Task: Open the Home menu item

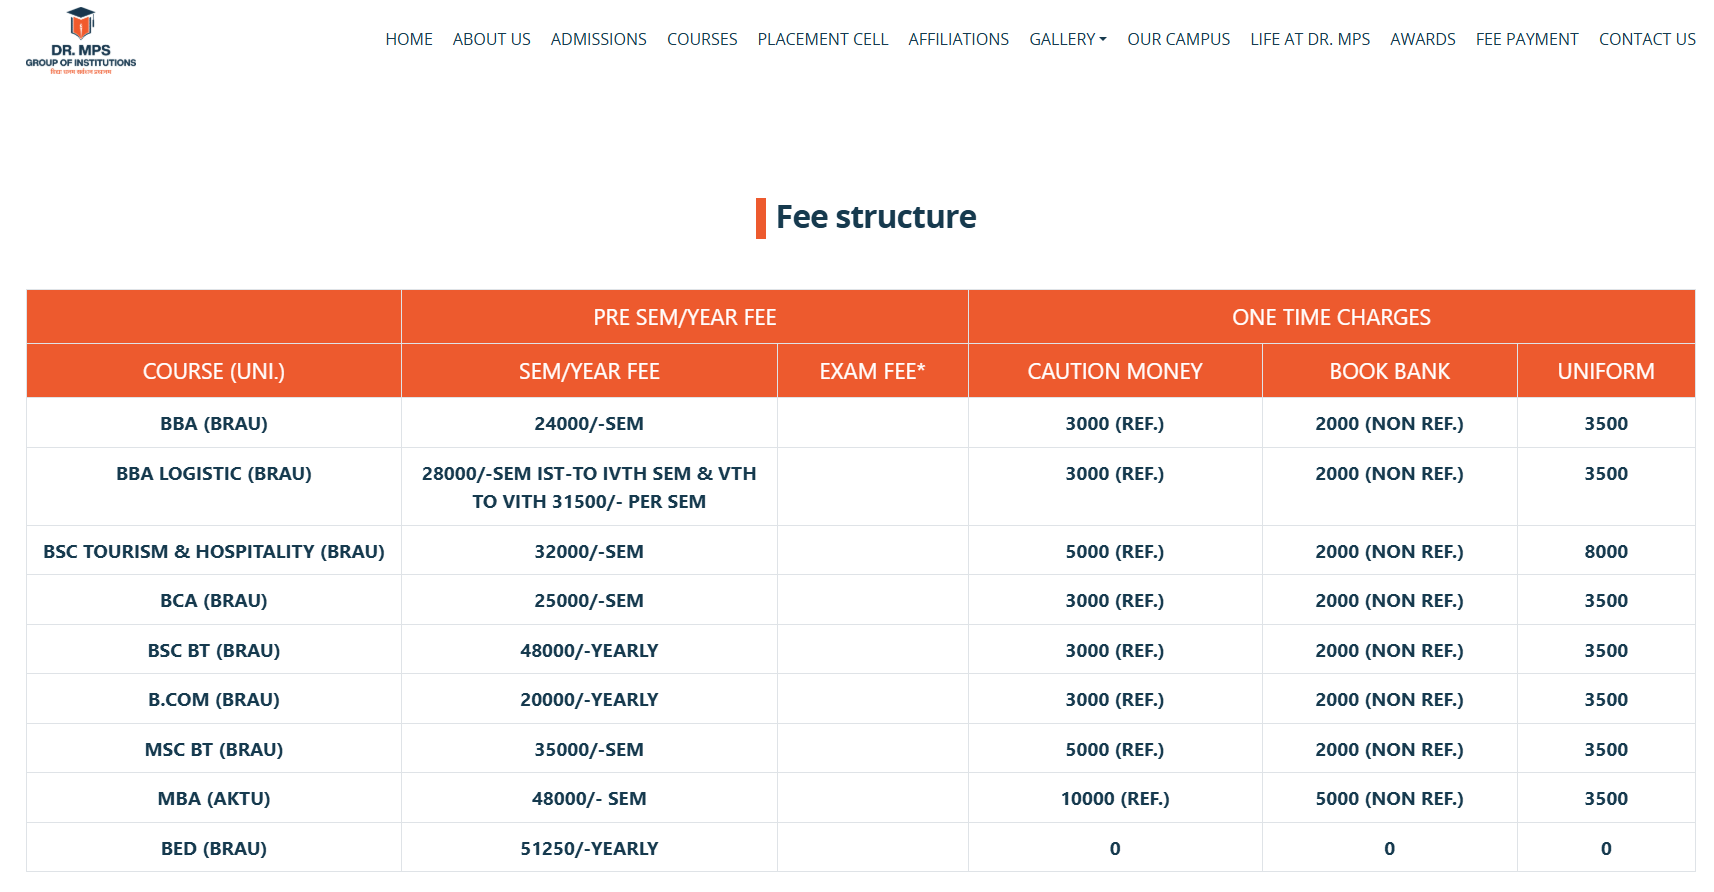Action: point(409,39)
